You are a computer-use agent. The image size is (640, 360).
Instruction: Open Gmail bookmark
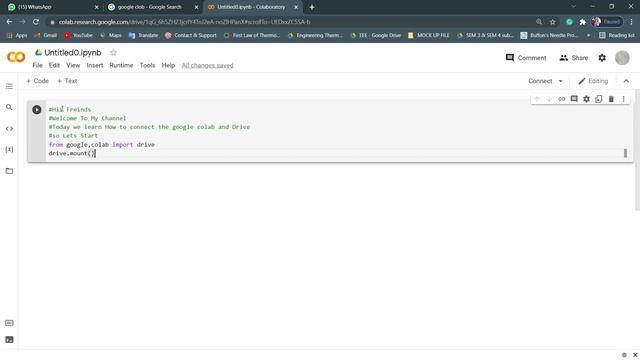(x=46, y=36)
